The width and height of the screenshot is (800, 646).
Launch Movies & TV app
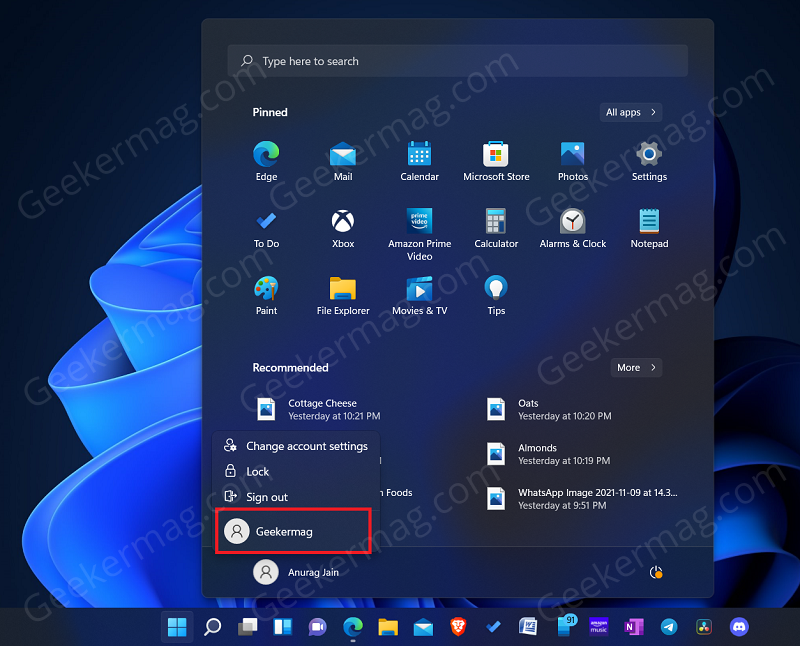click(x=419, y=295)
